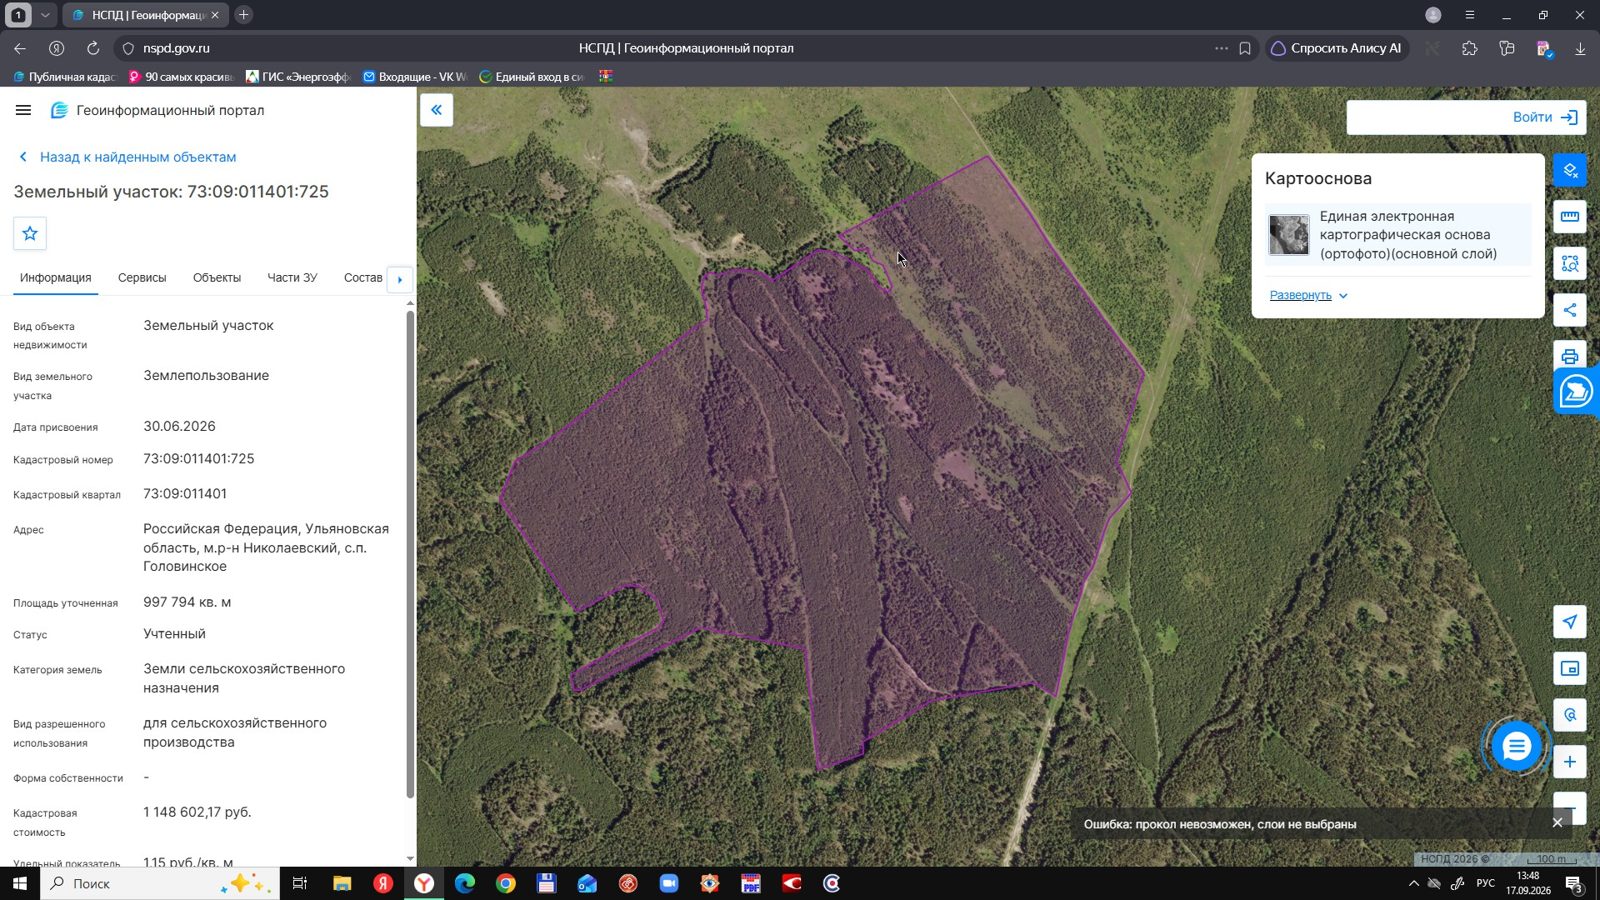Dismiss the error notification
The width and height of the screenshot is (1600, 900).
point(1557,822)
